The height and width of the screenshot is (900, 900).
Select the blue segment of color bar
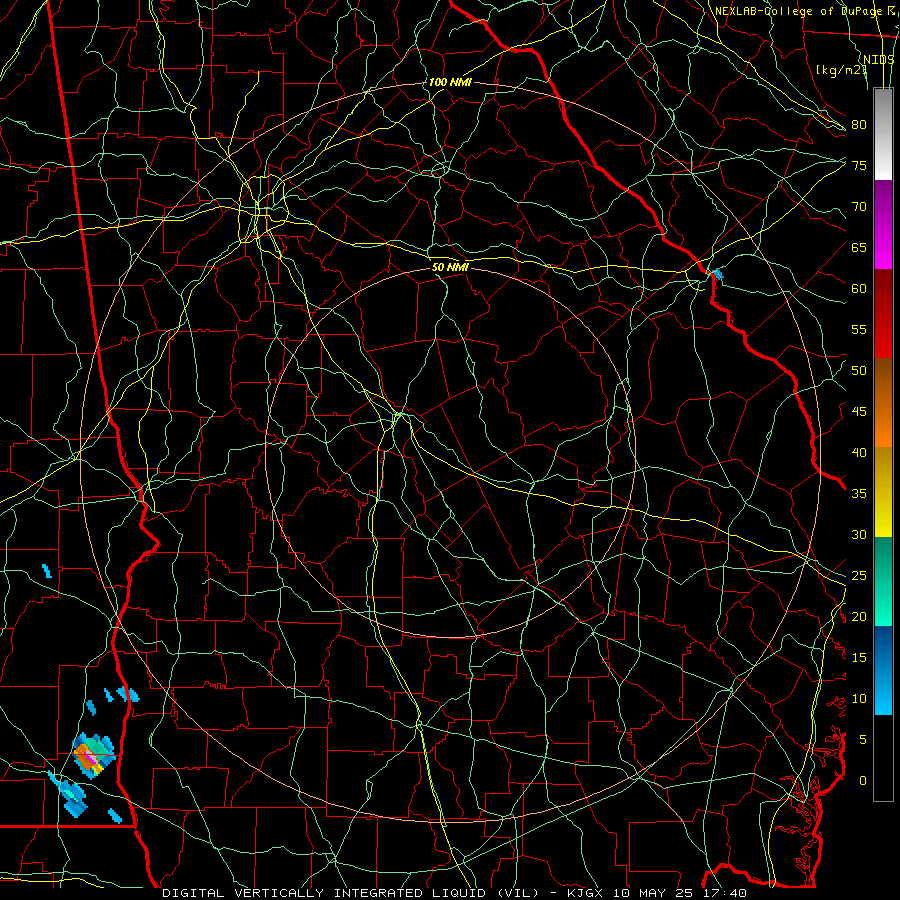pos(883,670)
